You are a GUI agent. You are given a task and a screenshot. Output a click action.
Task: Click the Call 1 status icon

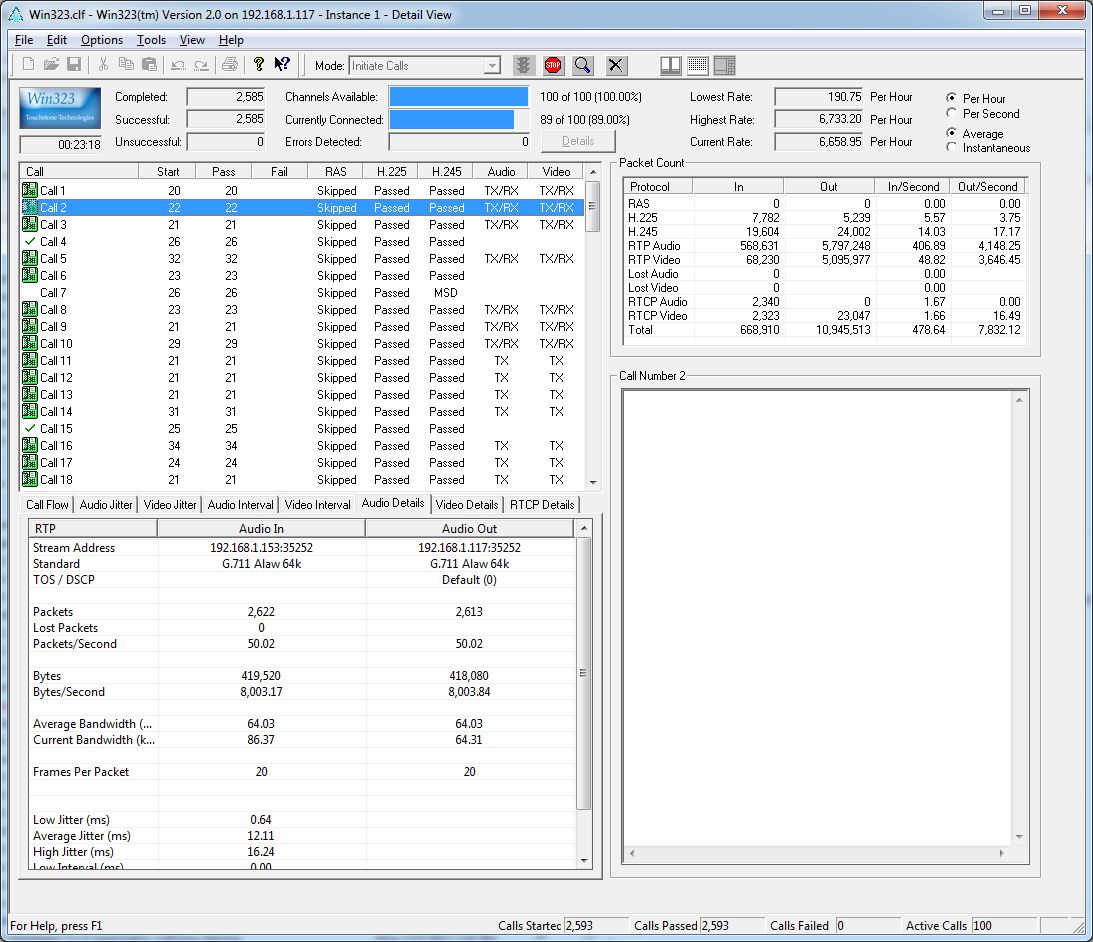pyautogui.click(x=30, y=190)
